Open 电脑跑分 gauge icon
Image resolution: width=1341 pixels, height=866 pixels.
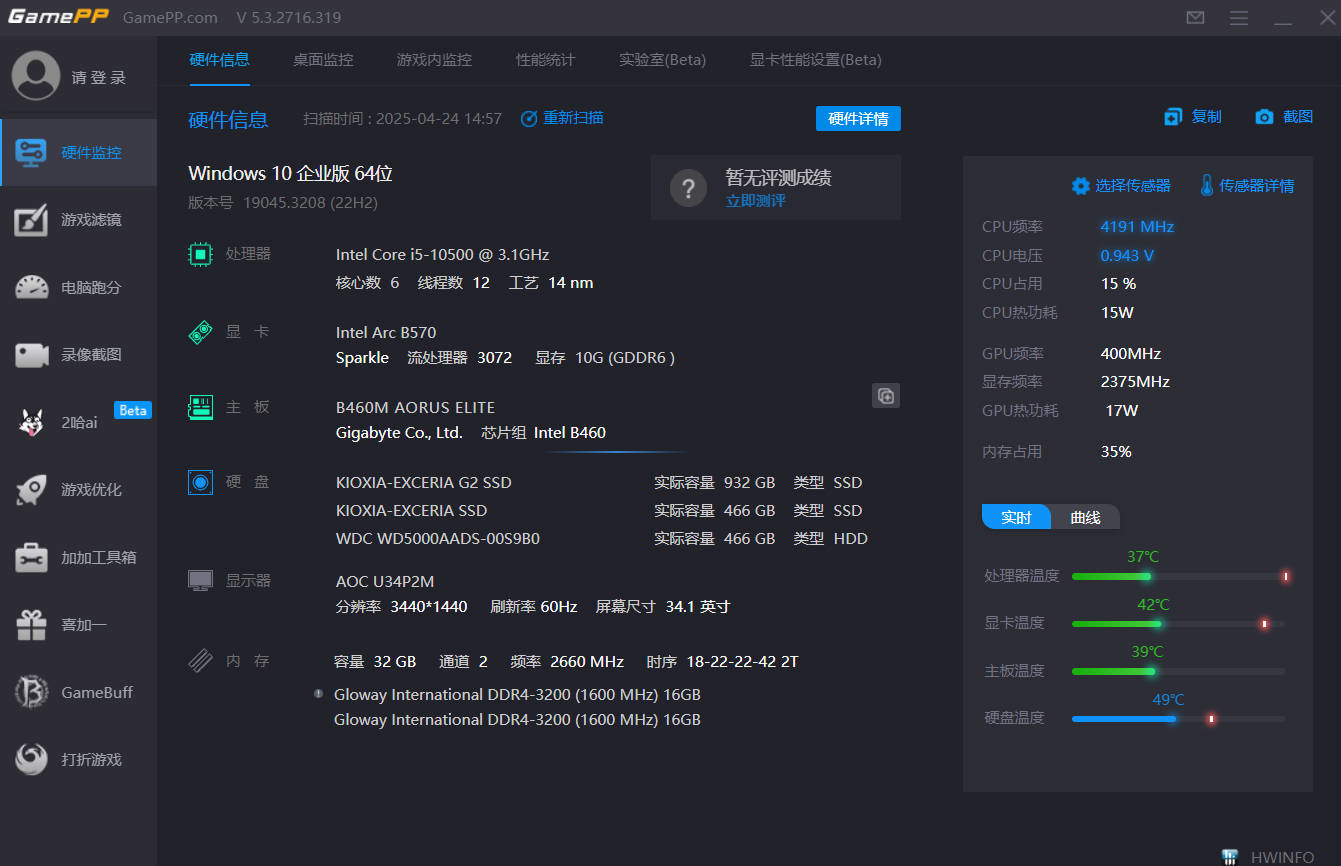31,287
